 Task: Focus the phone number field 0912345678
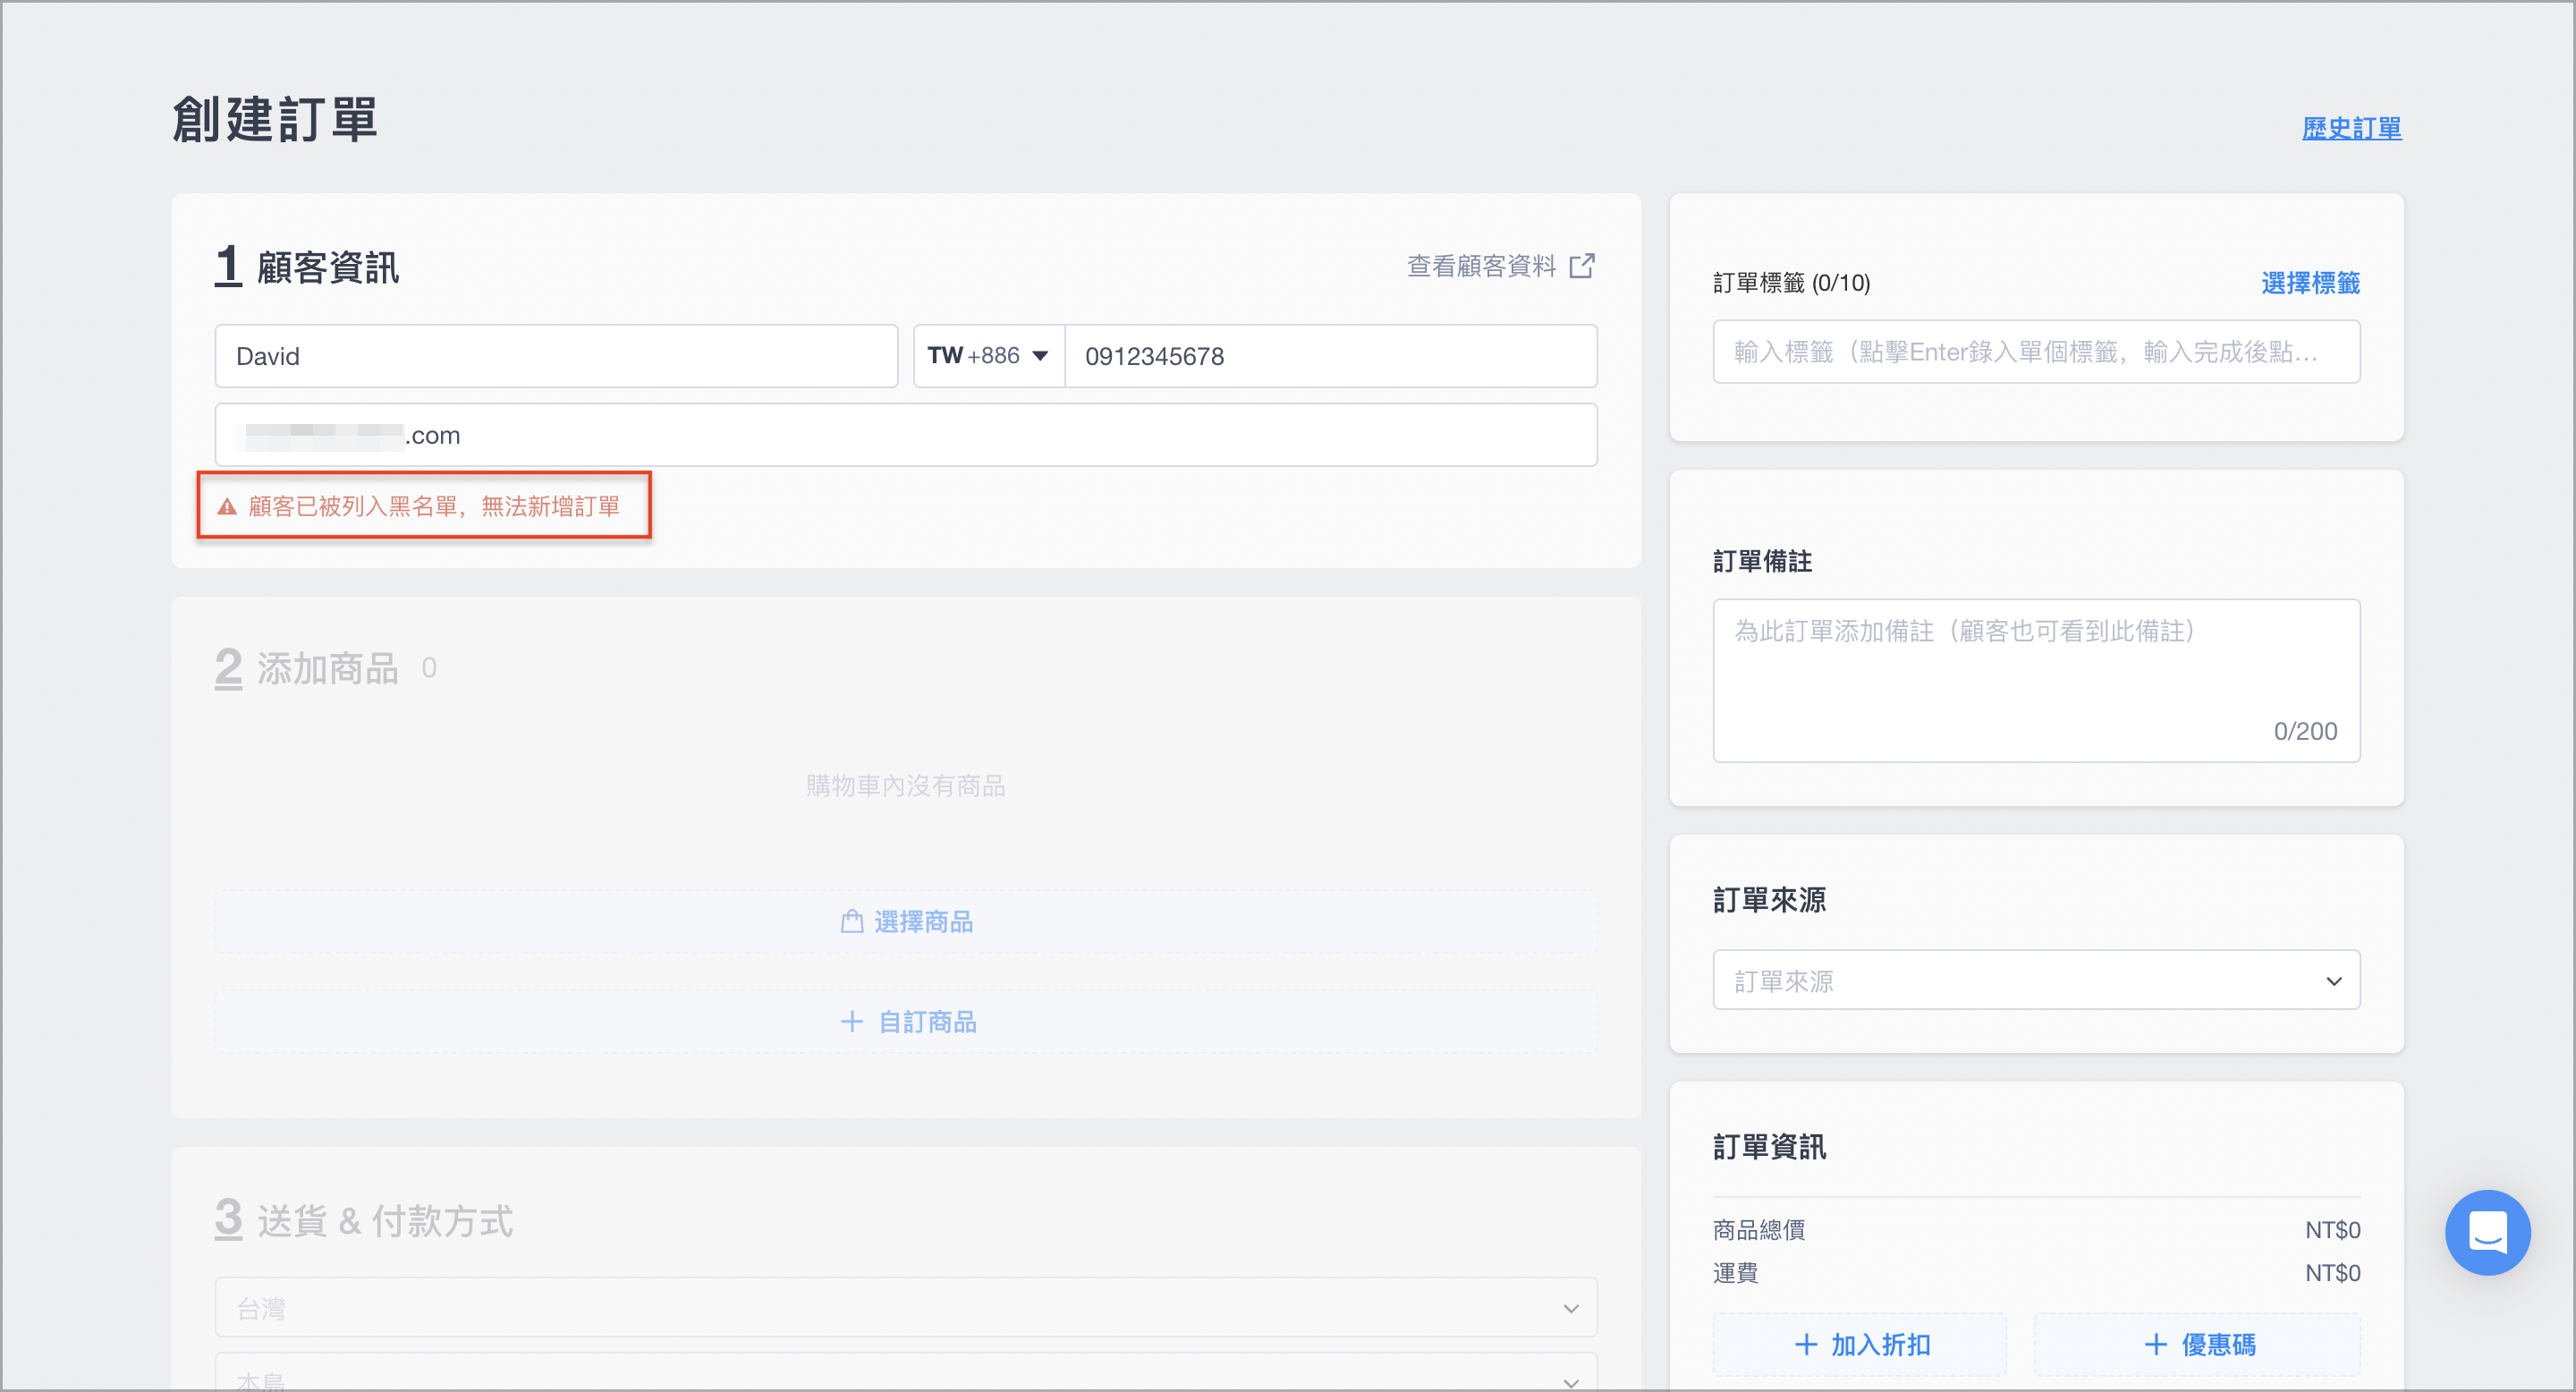click(1330, 356)
